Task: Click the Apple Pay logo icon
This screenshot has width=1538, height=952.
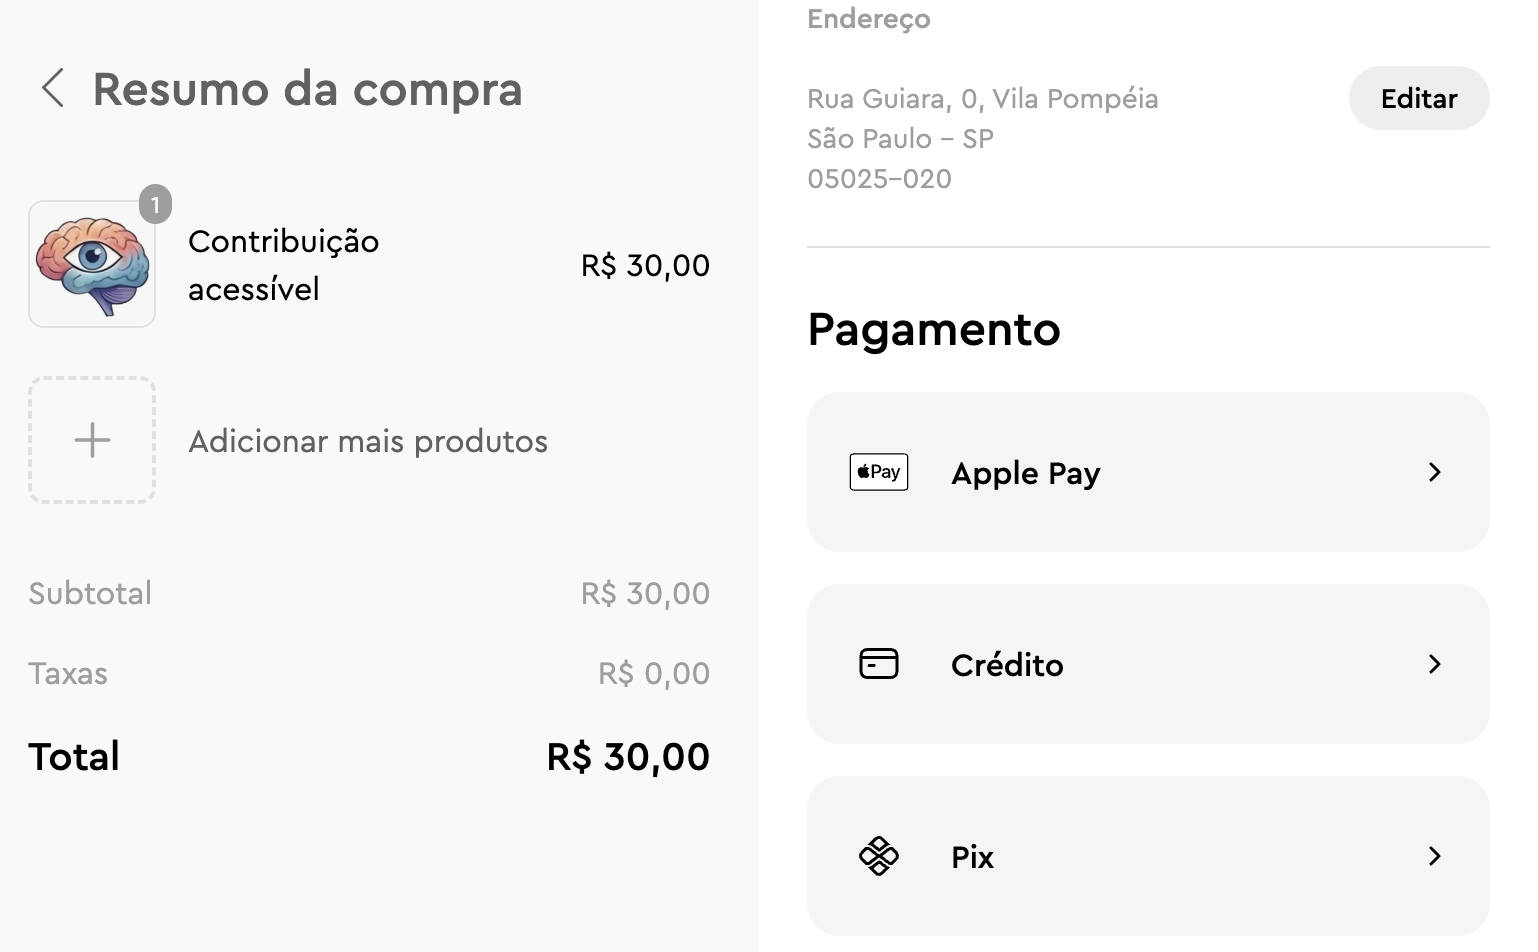Action: pos(879,472)
